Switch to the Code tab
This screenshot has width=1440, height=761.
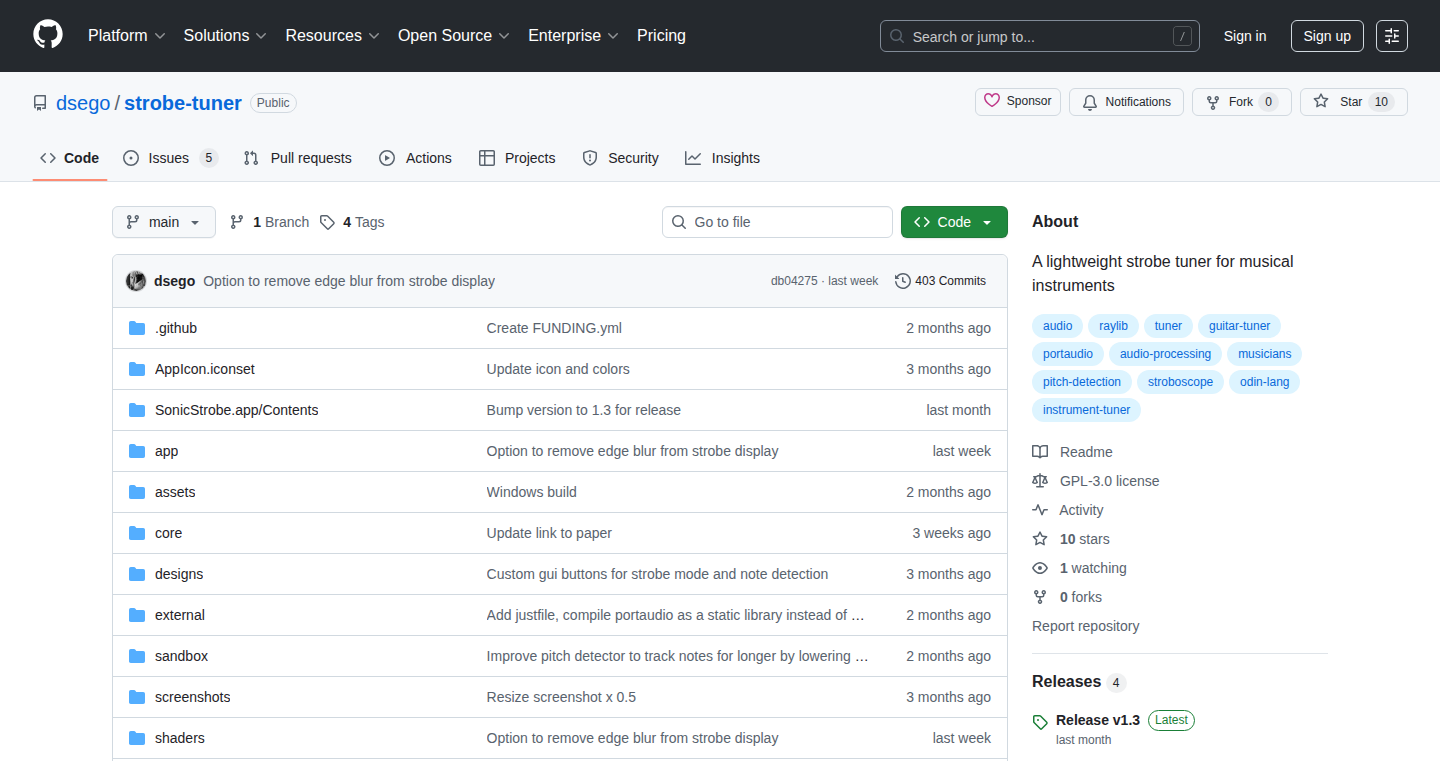pos(70,158)
